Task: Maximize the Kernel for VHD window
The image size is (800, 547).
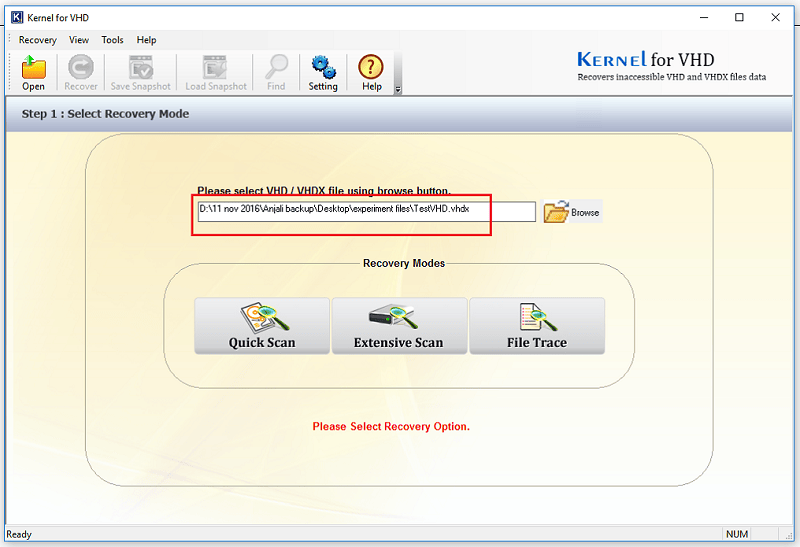Action: 739,17
